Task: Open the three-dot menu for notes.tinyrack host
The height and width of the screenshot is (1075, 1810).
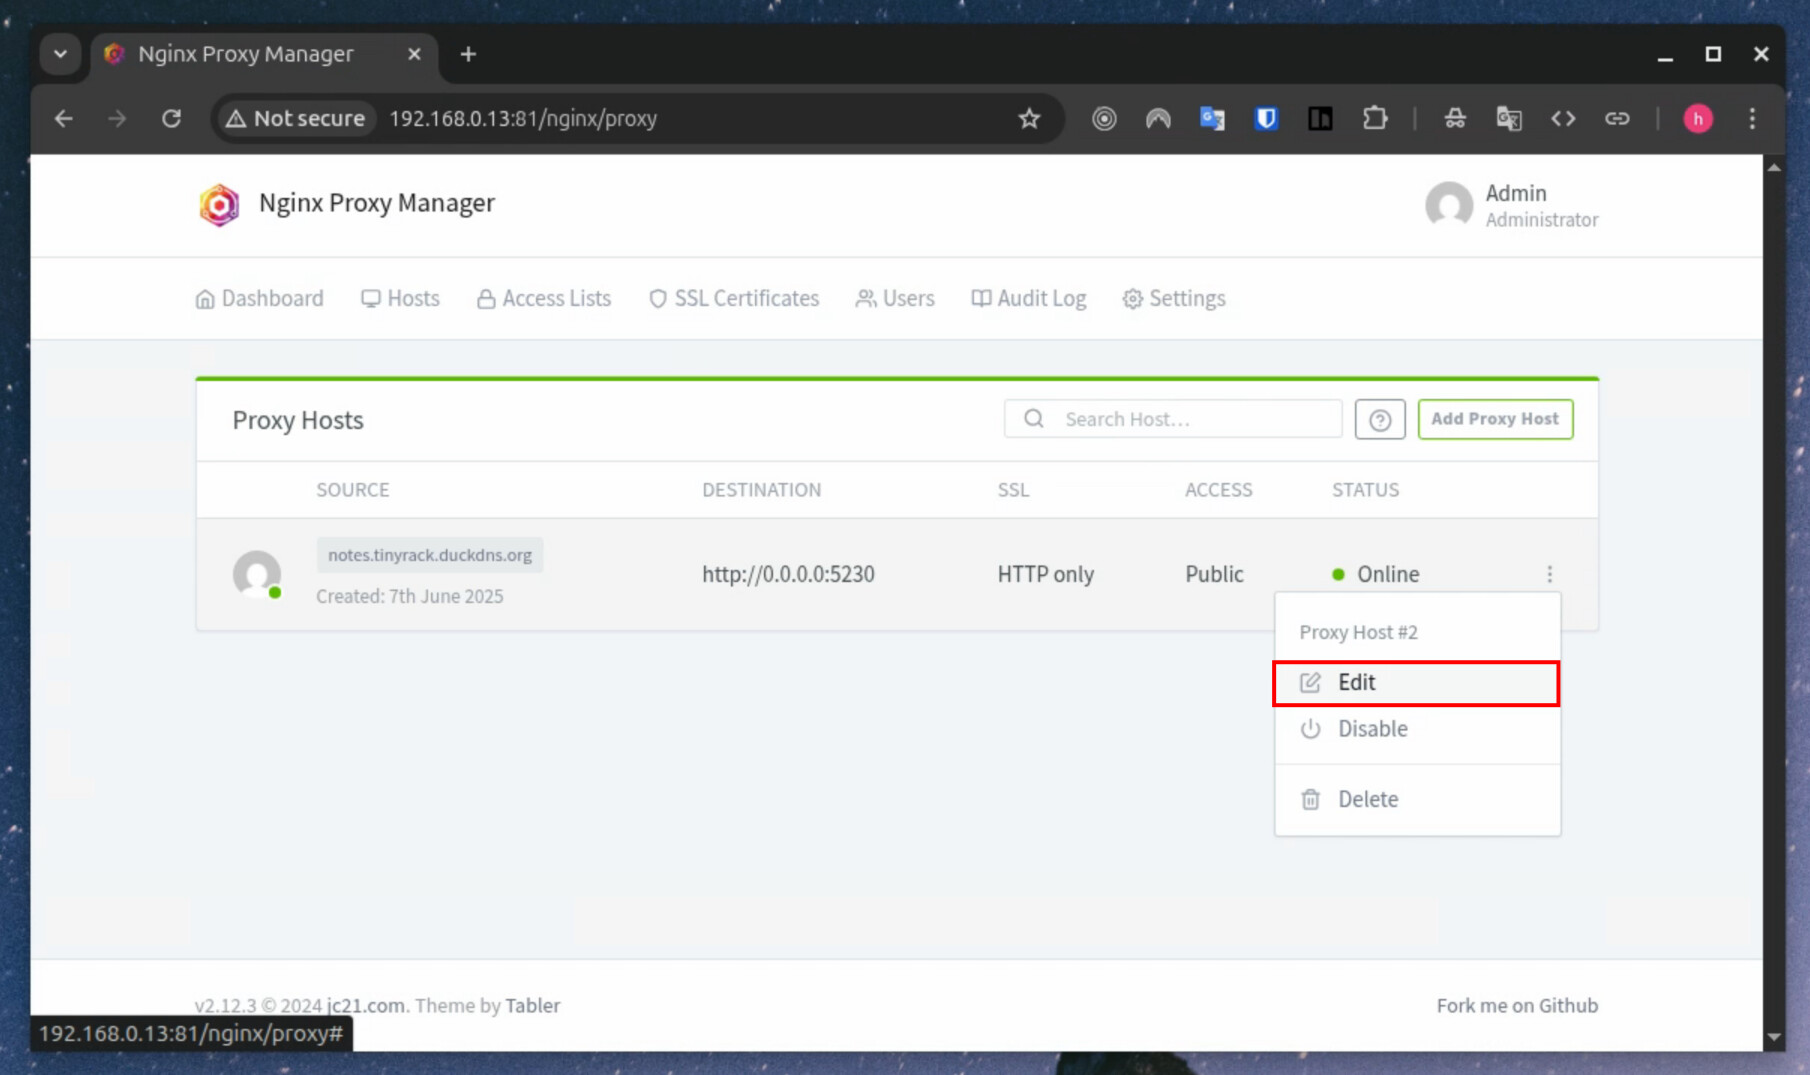Action: 1550,574
